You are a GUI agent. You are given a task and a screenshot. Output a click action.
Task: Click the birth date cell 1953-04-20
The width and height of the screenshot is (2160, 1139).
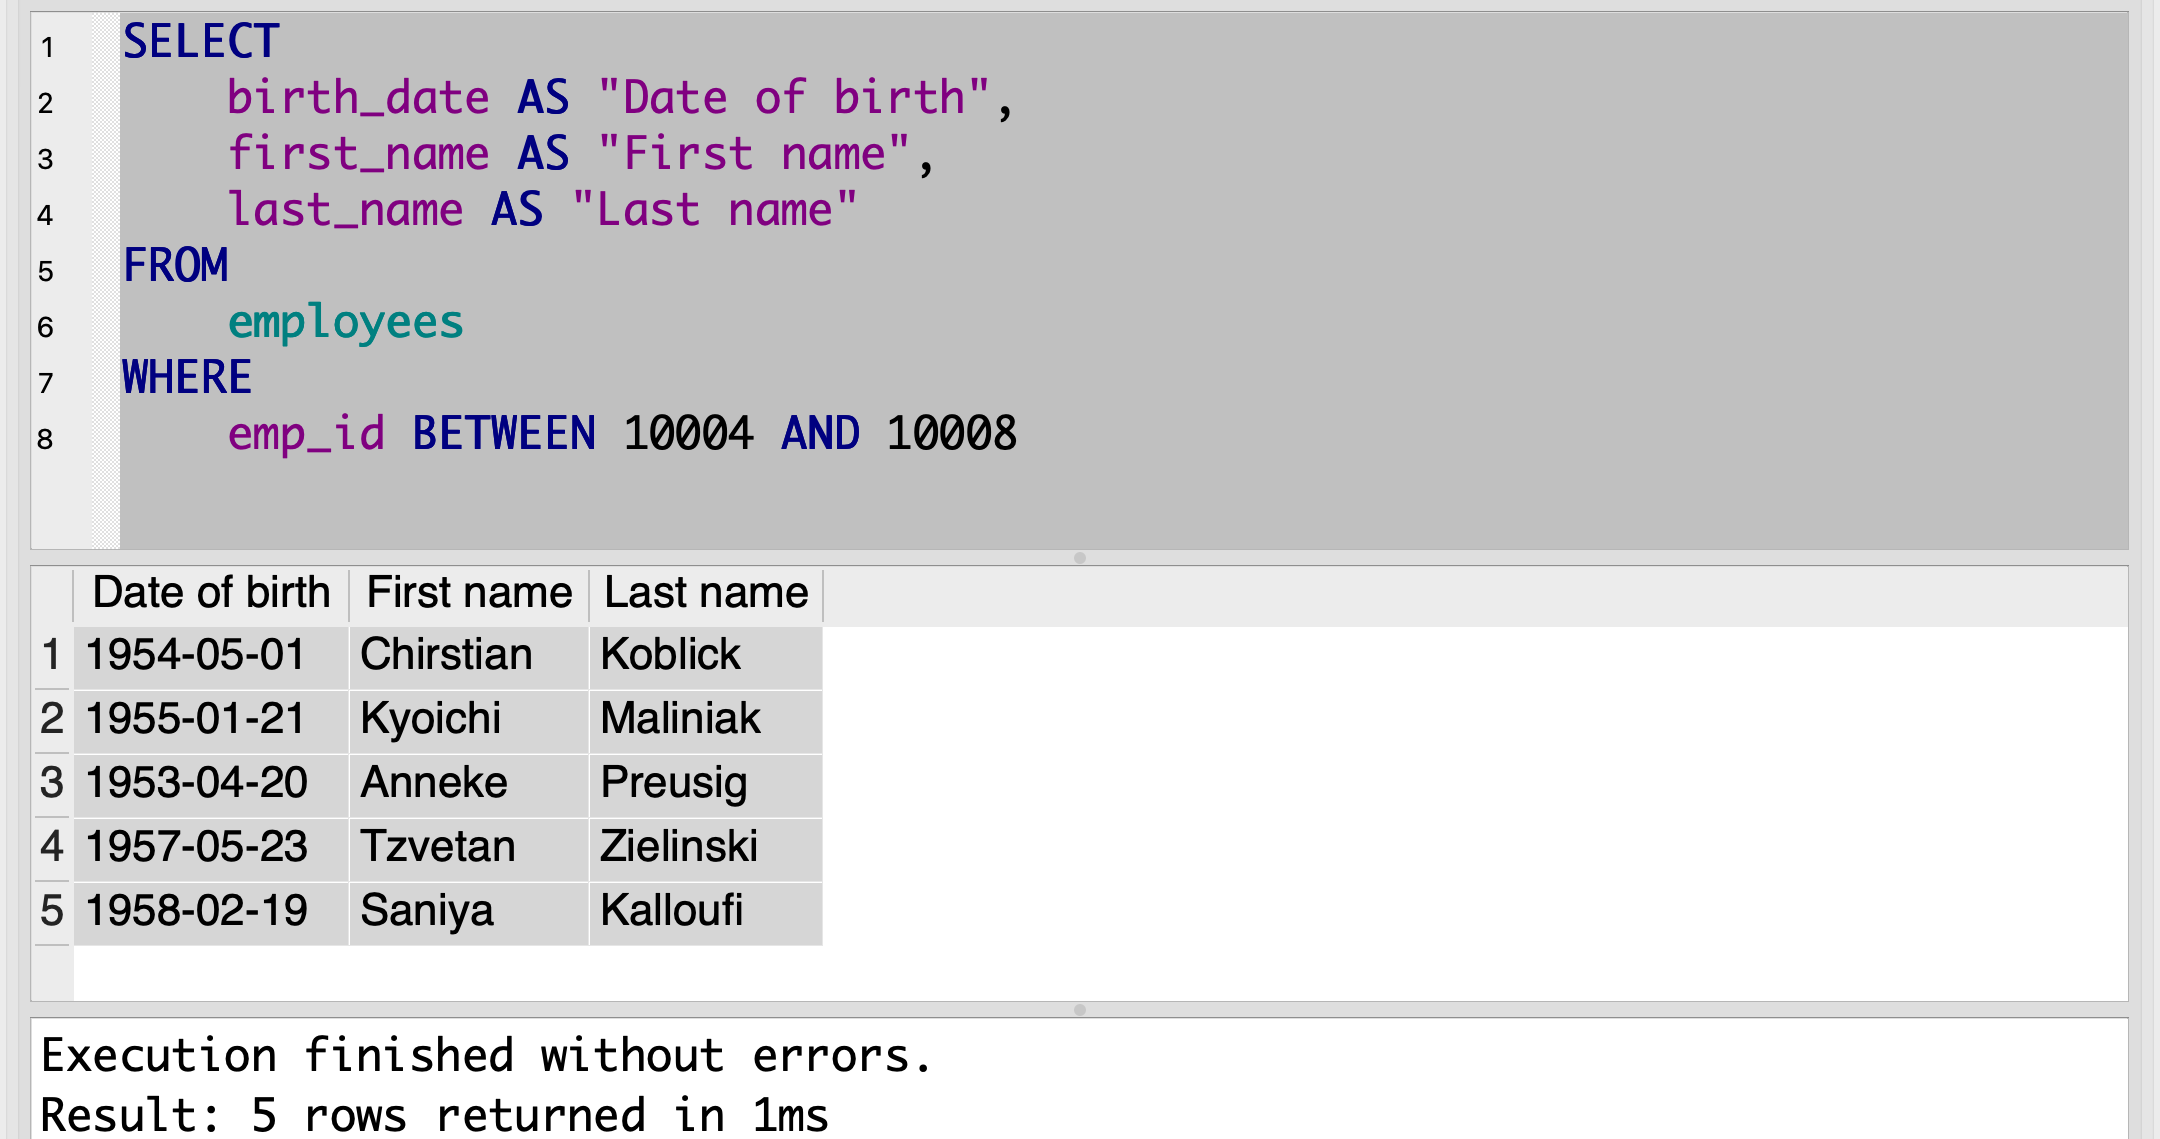[197, 783]
